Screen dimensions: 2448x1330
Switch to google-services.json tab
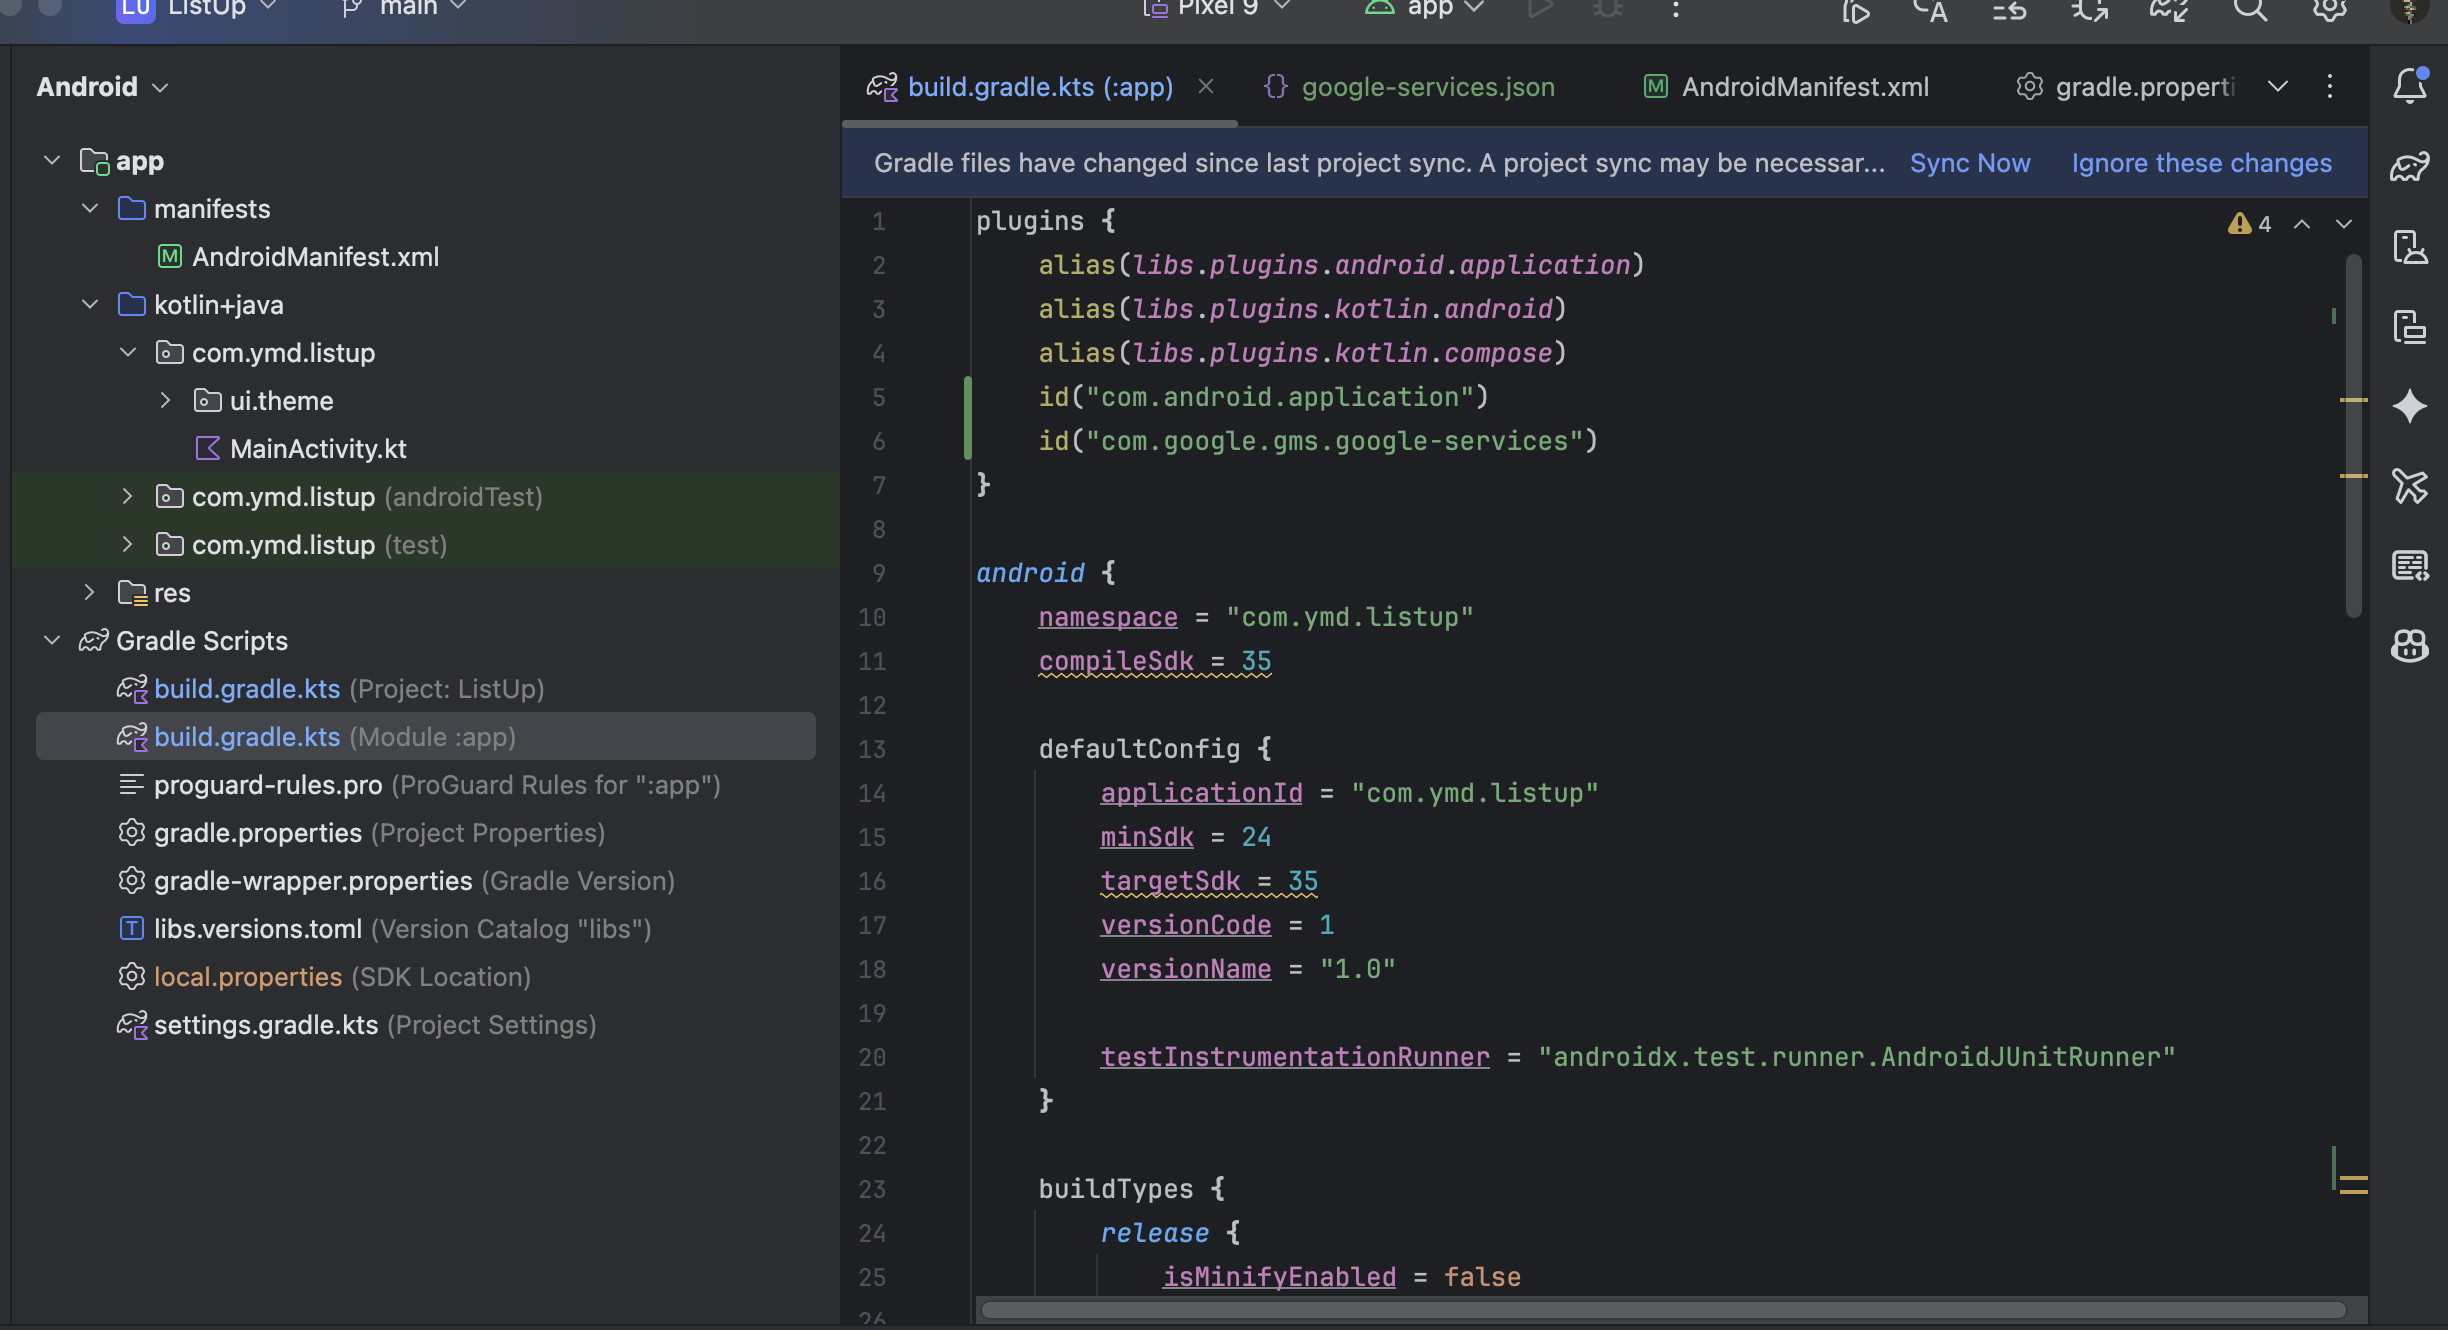(1427, 87)
